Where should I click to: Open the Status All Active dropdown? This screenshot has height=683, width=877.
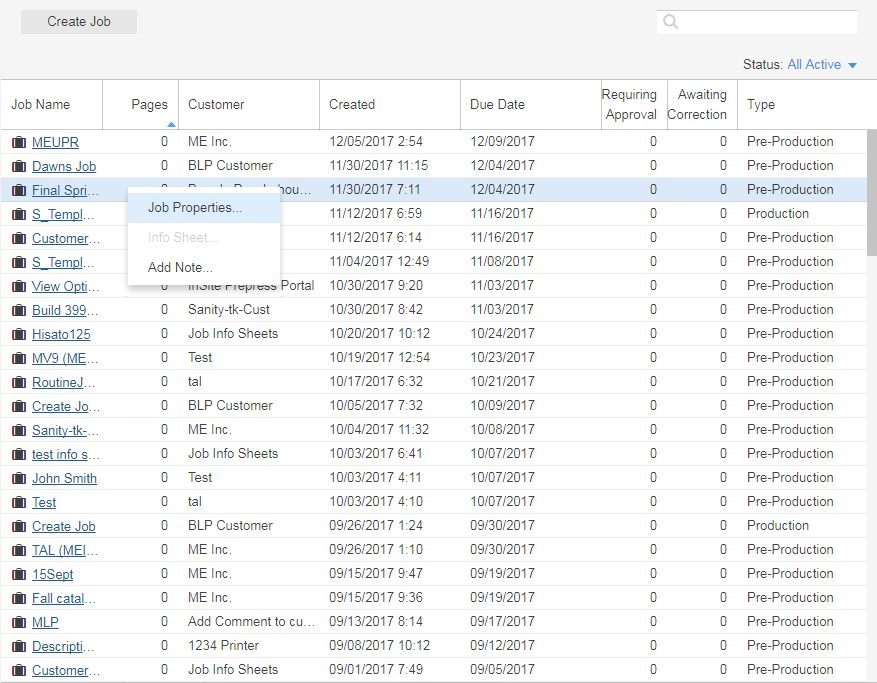pos(822,64)
